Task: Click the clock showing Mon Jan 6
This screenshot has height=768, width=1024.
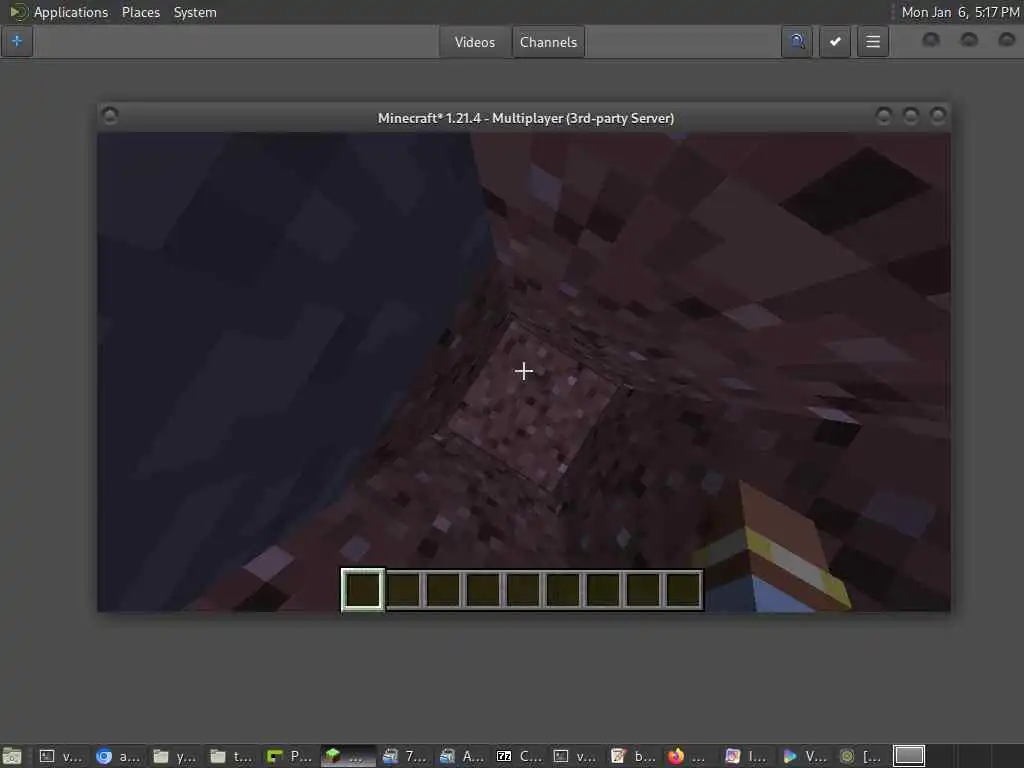Action: 960,12
